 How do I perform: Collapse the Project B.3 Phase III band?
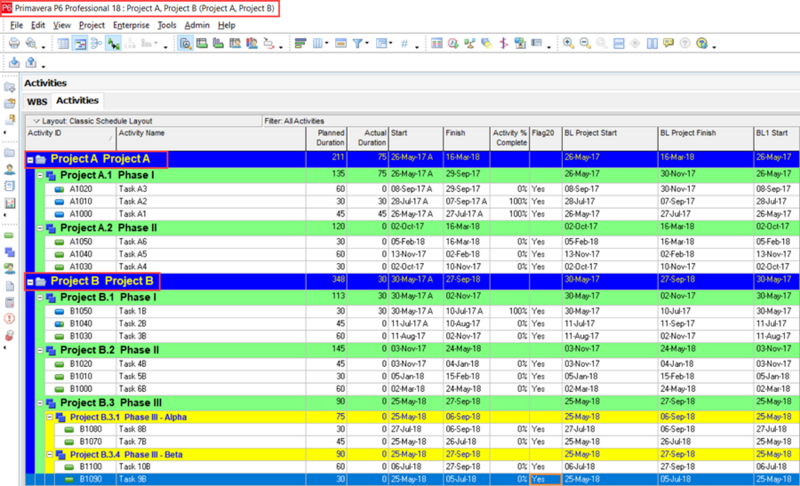click(40, 403)
